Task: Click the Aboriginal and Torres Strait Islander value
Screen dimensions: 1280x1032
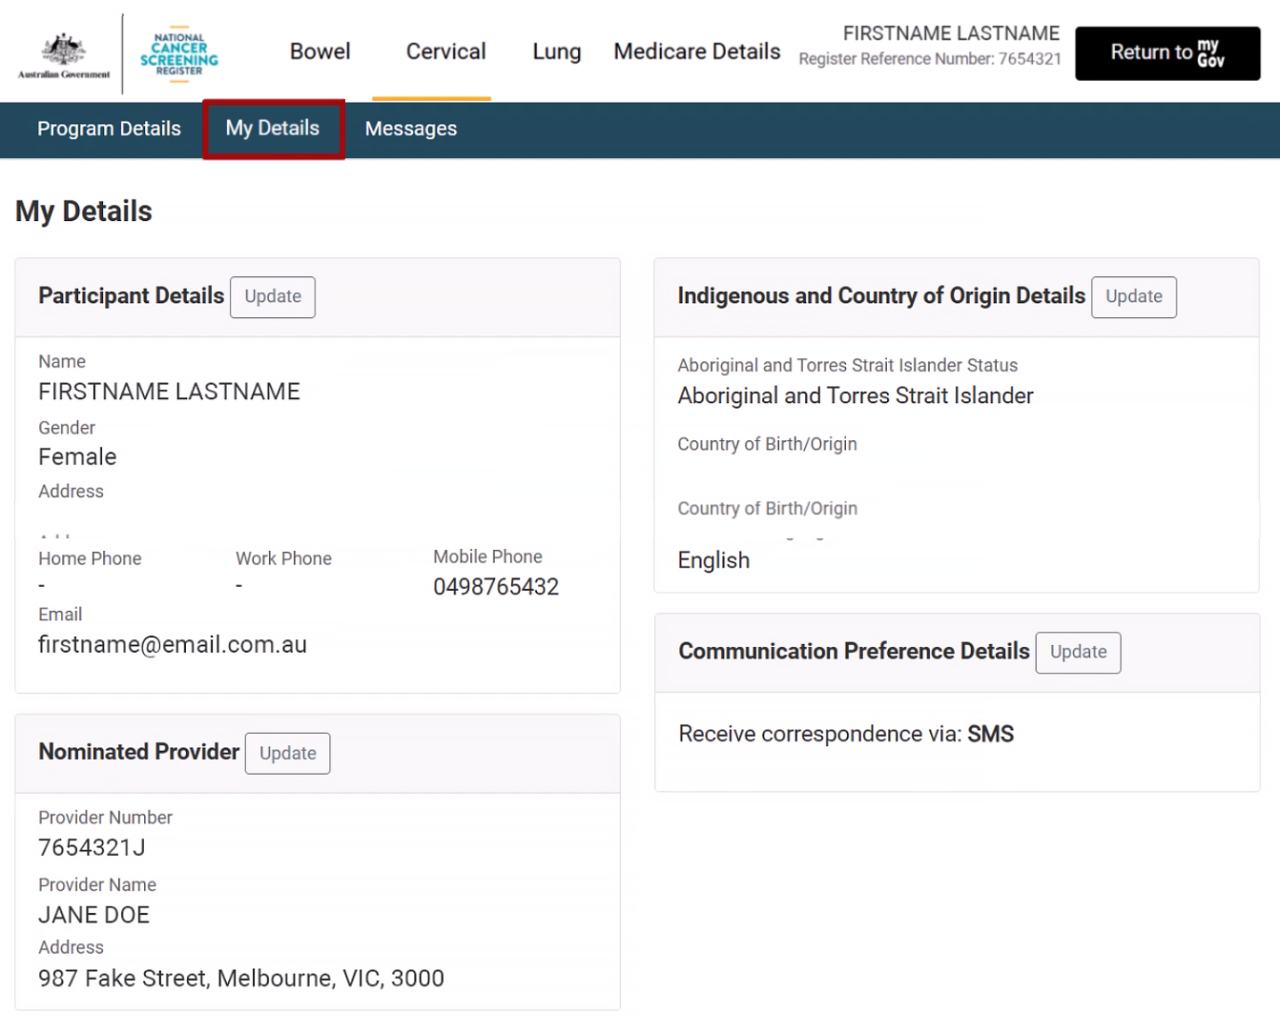Action: coord(855,396)
